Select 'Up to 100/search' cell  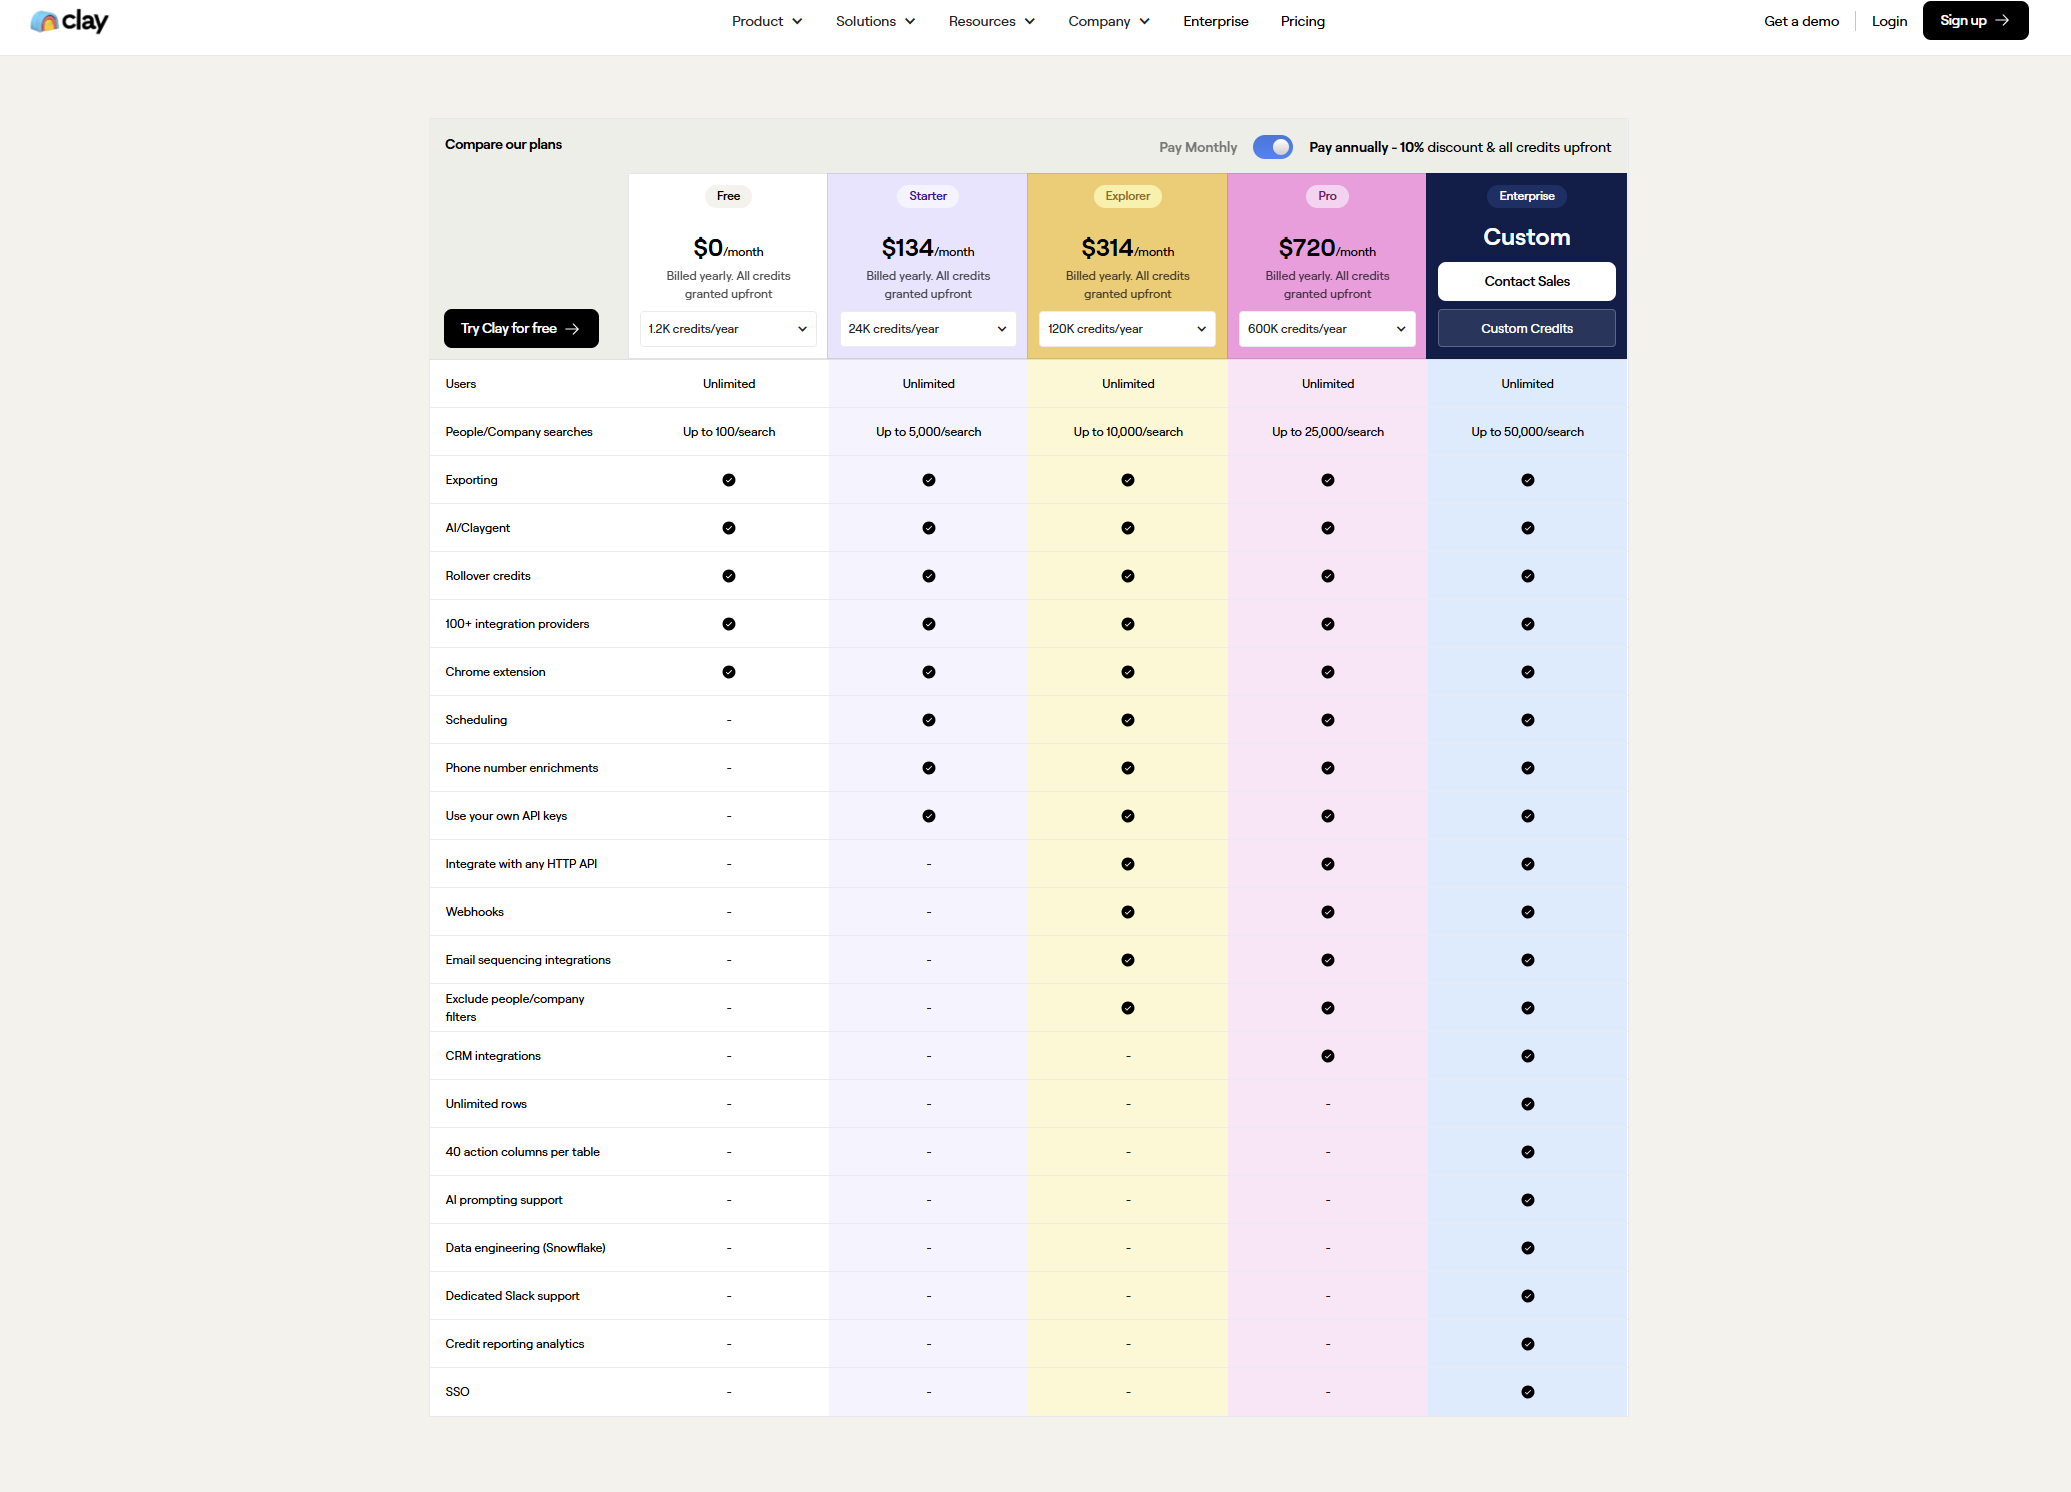coord(729,432)
